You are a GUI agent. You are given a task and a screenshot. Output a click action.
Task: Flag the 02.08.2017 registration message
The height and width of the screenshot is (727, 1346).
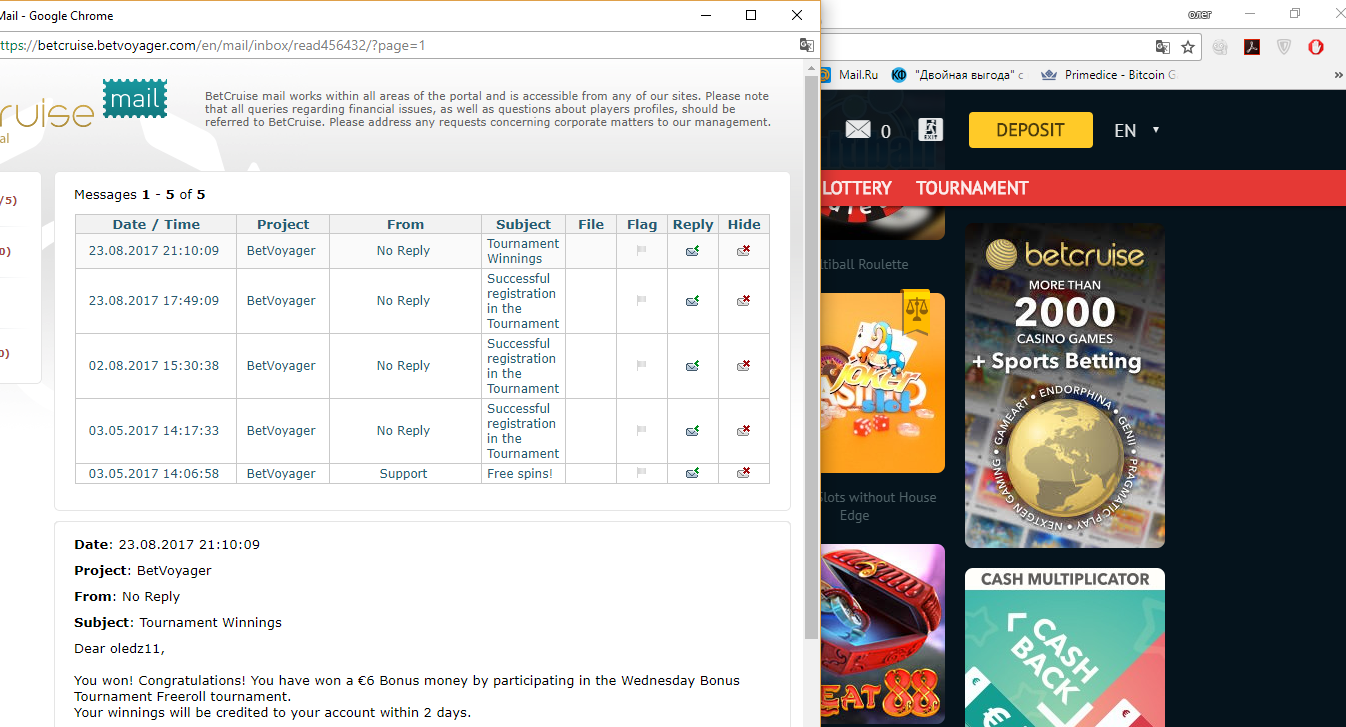click(x=641, y=366)
